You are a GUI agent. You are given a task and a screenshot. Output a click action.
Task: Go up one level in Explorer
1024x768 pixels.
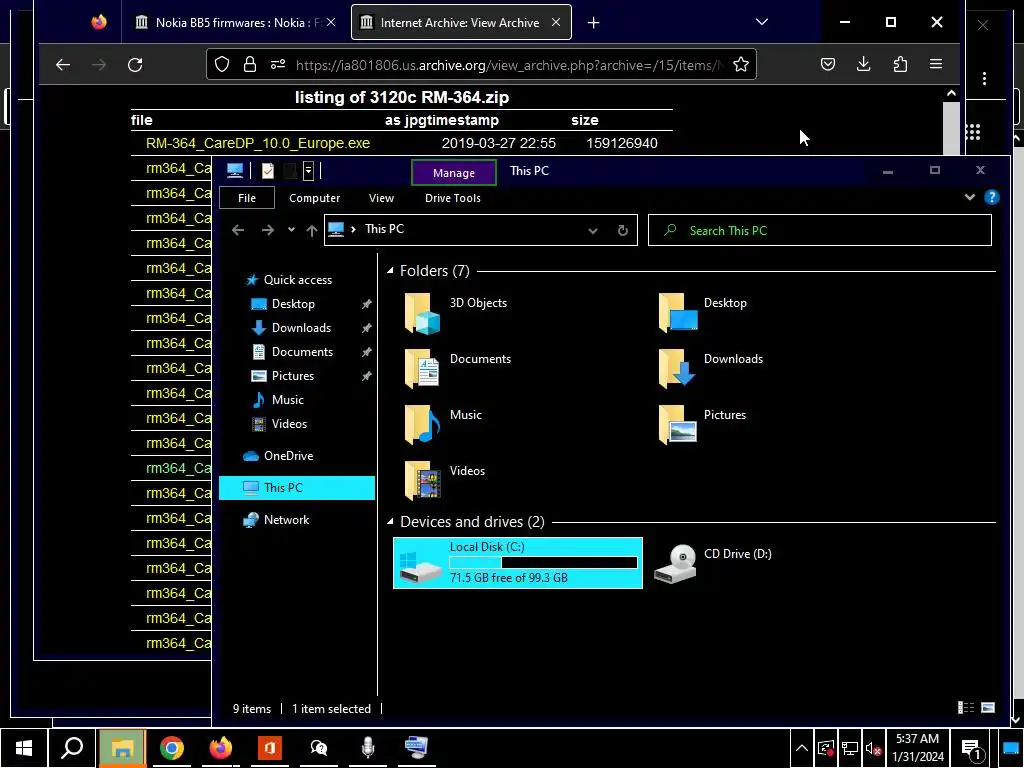click(x=312, y=230)
